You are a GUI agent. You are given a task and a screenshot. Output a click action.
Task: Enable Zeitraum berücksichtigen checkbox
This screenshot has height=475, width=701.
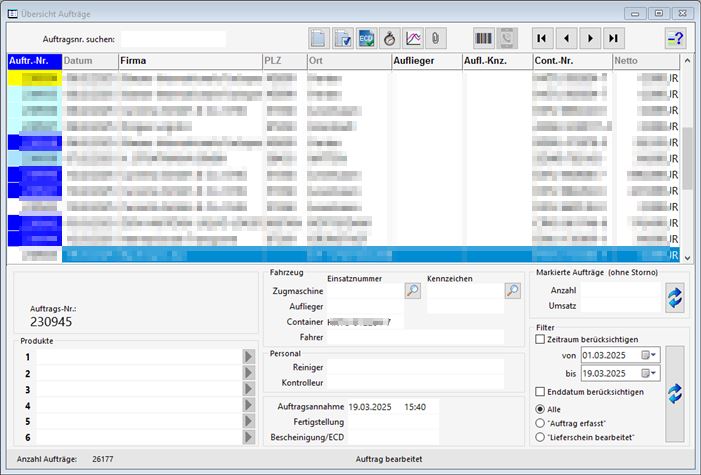(x=541, y=339)
